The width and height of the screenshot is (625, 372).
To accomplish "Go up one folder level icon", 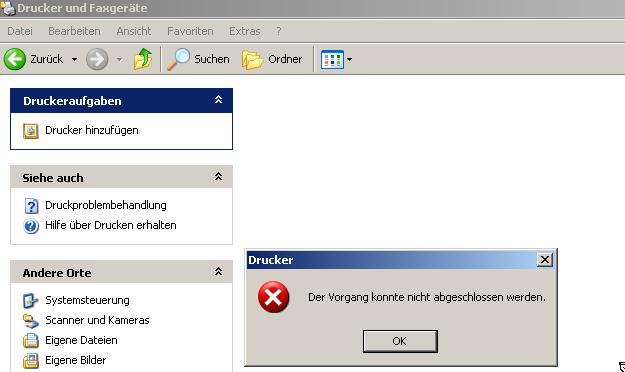I will click(143, 59).
